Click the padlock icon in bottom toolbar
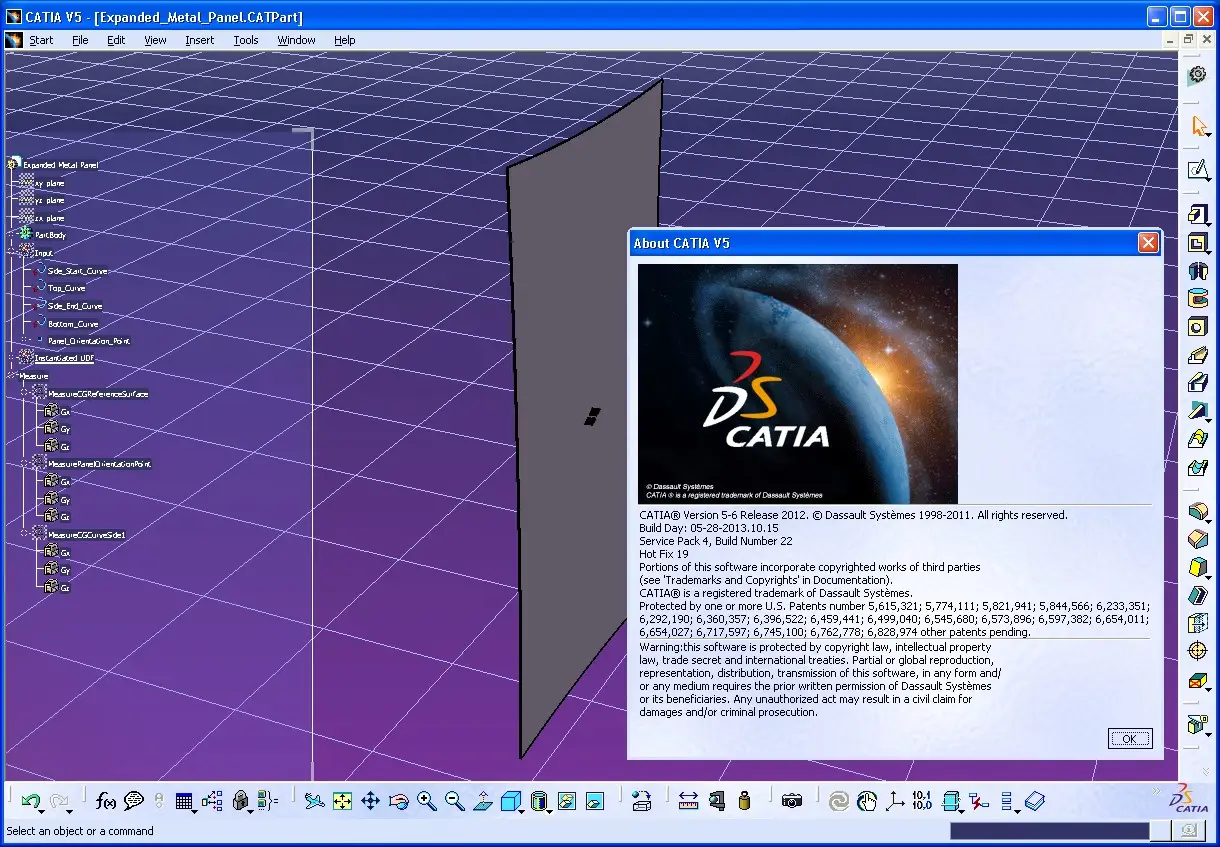 point(240,801)
